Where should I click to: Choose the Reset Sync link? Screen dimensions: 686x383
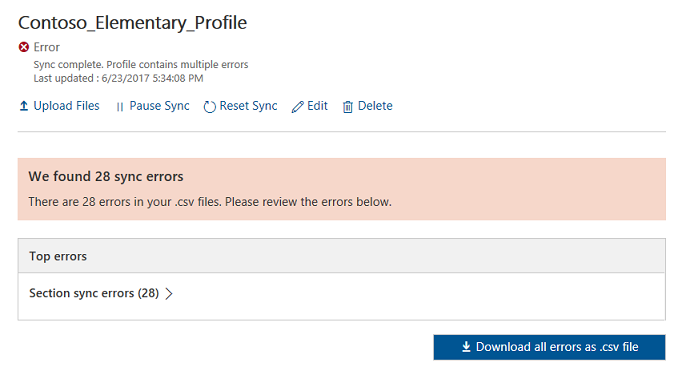[x=248, y=106]
